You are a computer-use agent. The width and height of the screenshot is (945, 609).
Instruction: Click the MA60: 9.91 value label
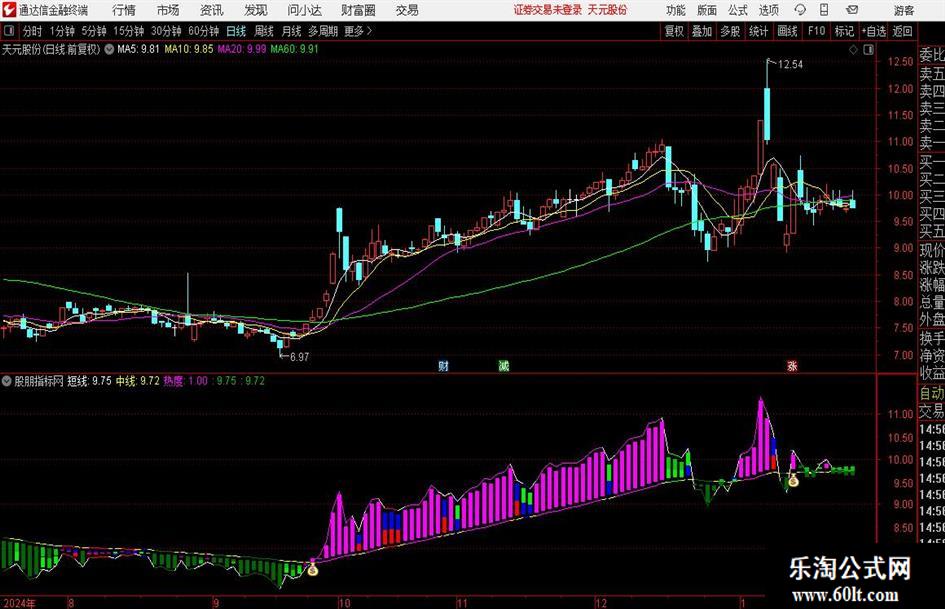(295, 49)
